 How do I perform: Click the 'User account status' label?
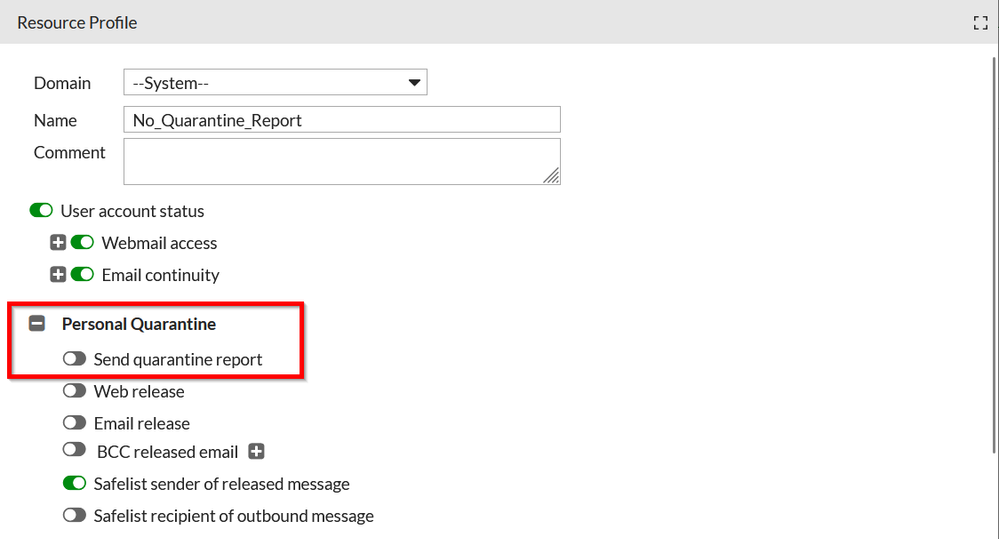coord(133,211)
